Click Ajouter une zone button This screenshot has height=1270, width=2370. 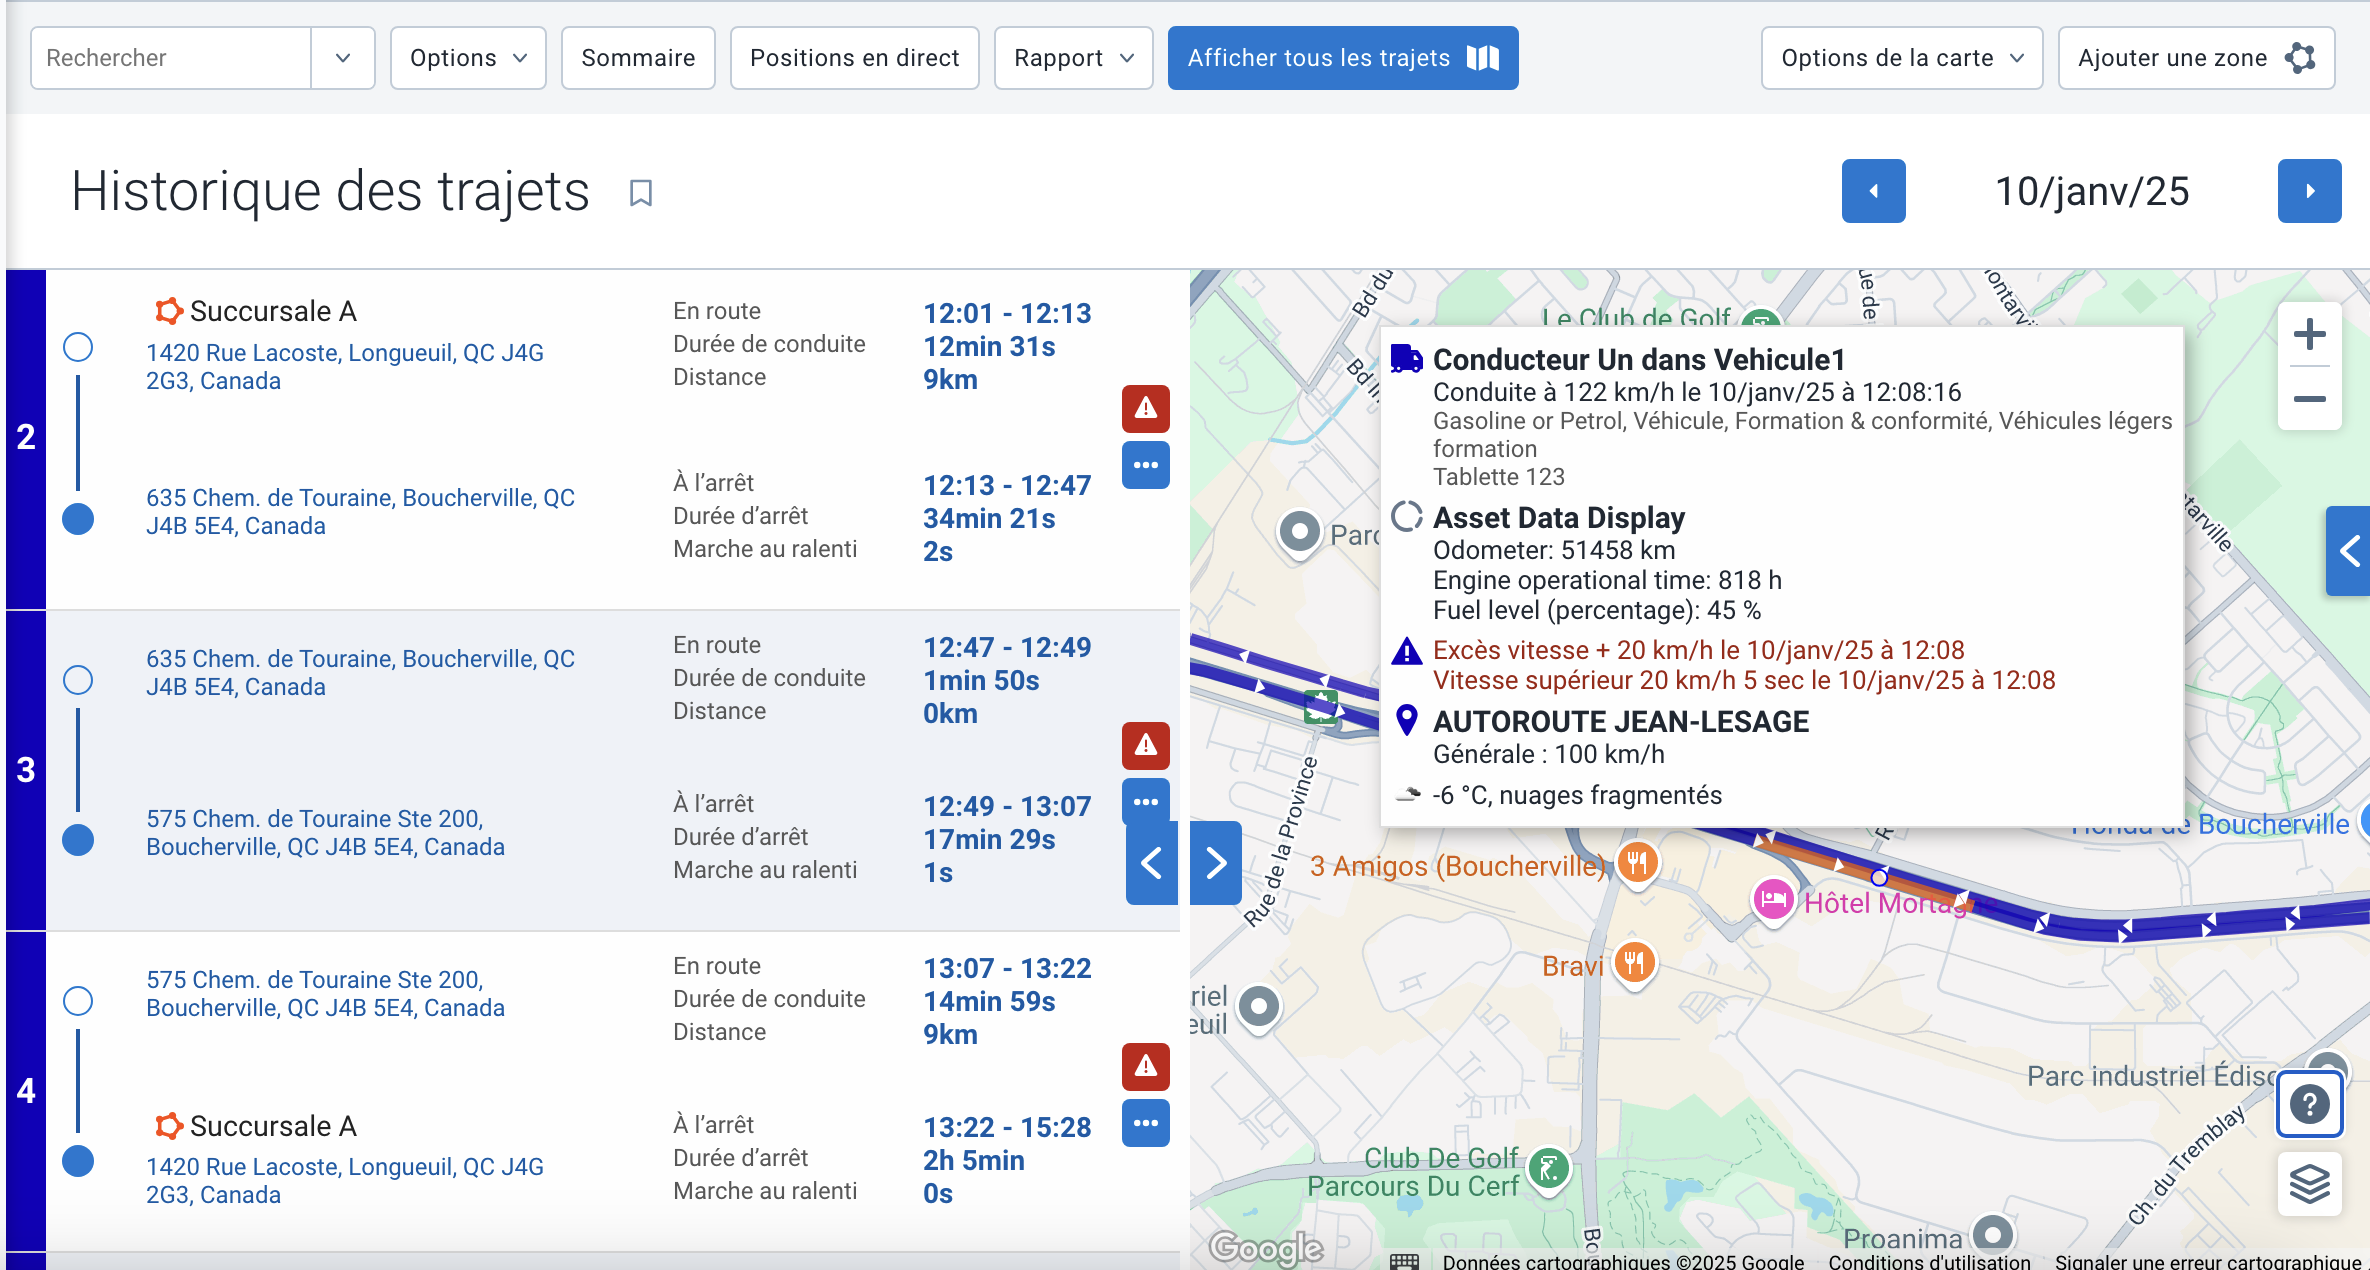(2197, 58)
